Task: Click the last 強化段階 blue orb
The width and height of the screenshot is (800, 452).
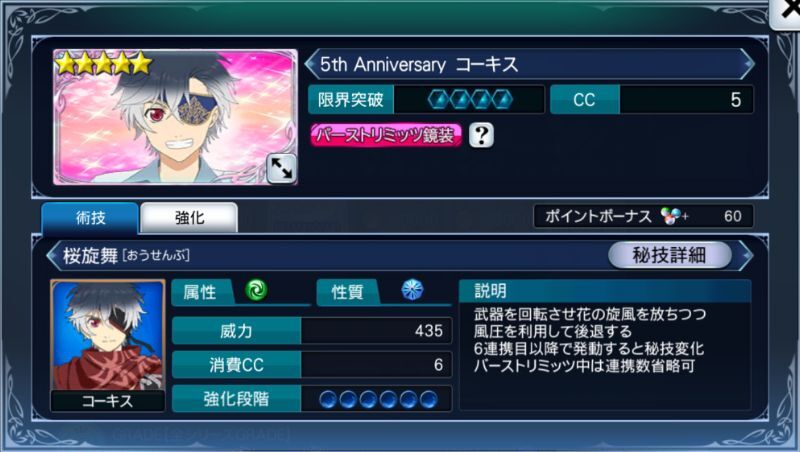Action: point(429,399)
